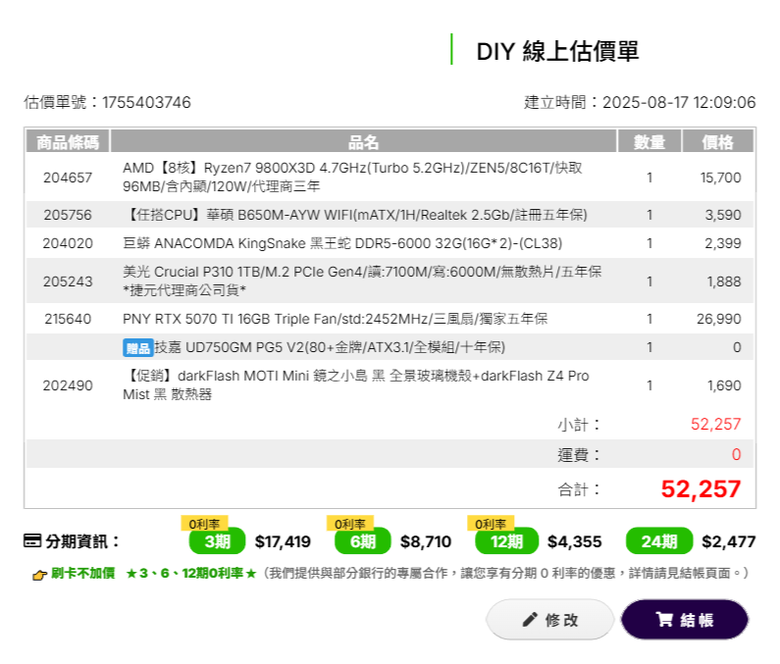Click product code 202490
The height and width of the screenshot is (664, 780).
coord(68,385)
